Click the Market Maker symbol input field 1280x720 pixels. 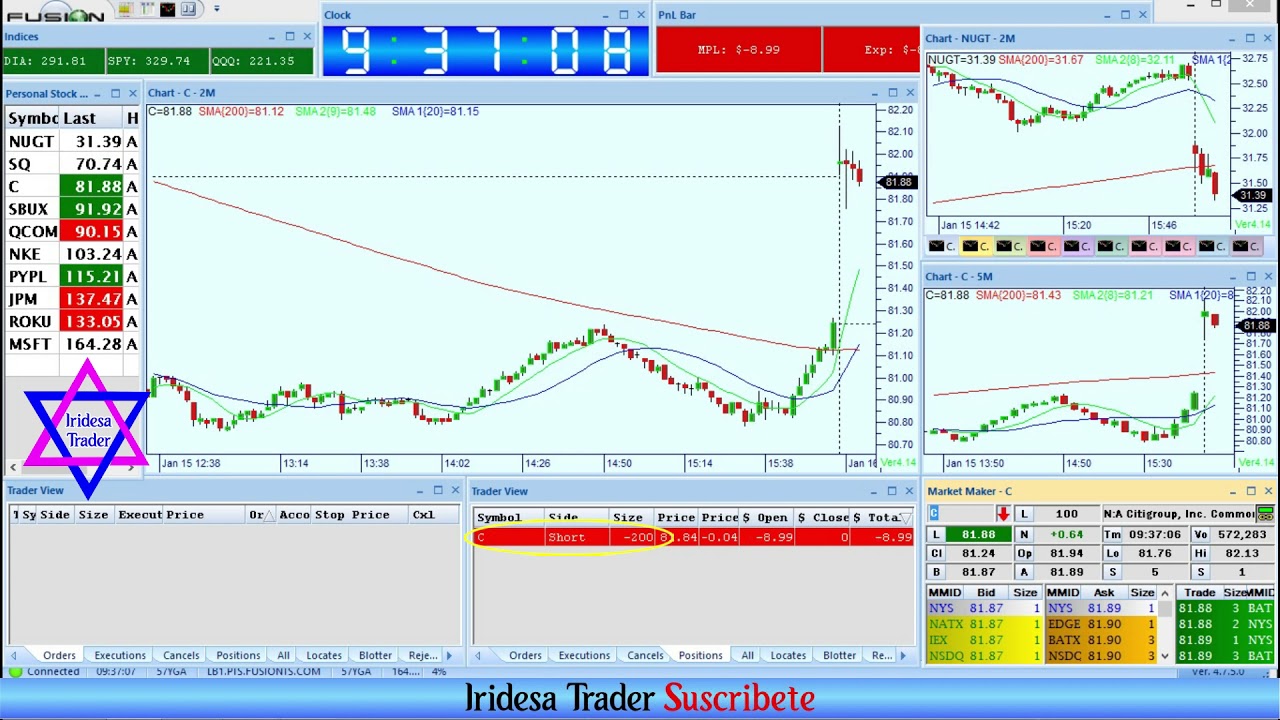click(963, 514)
